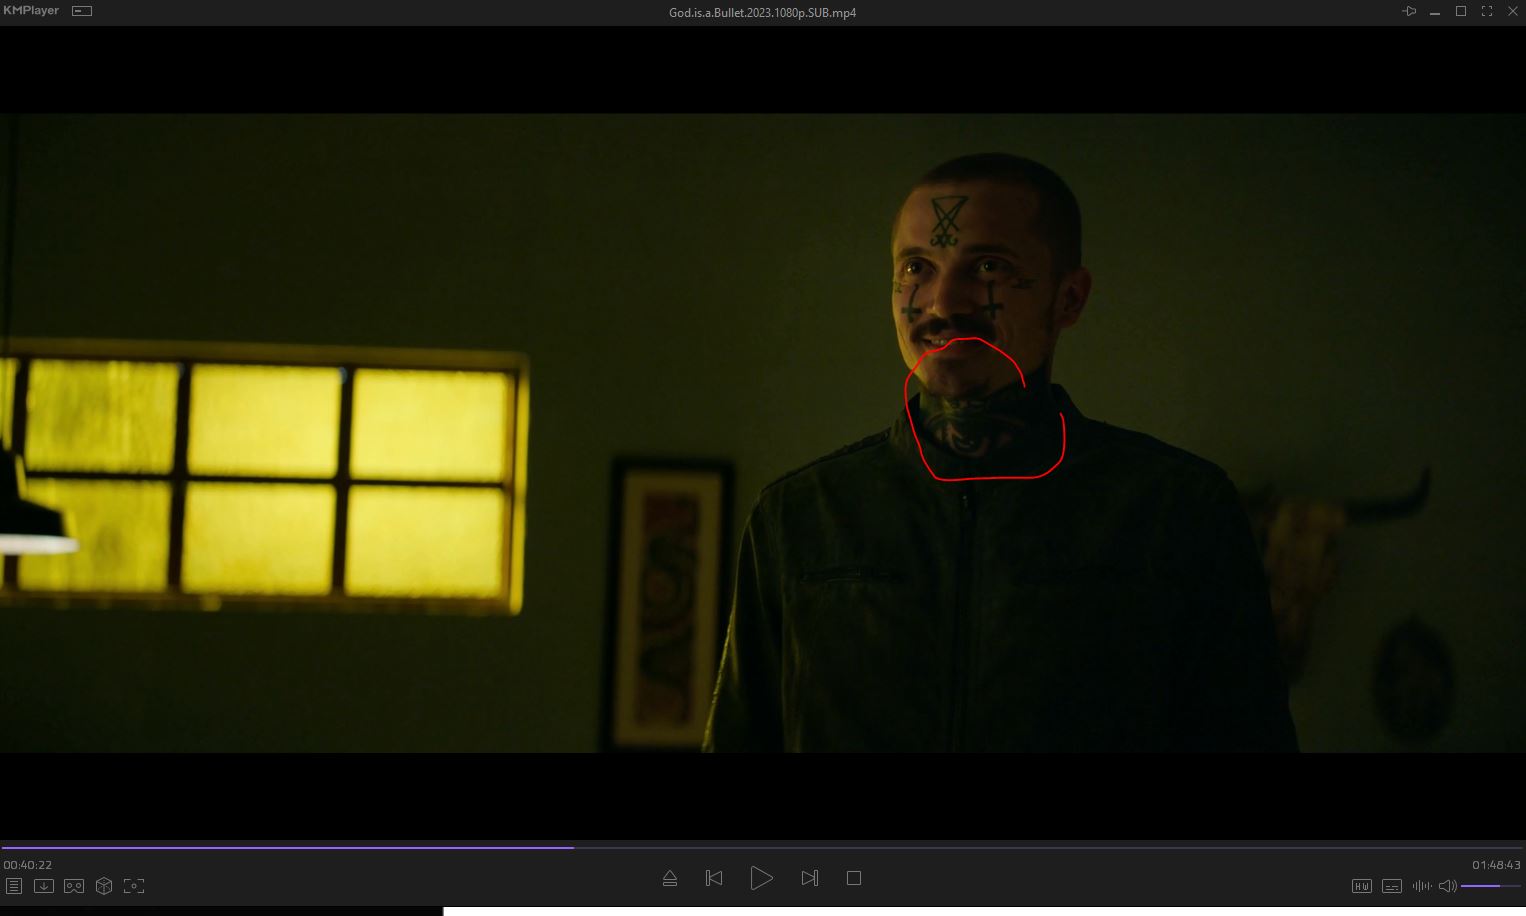Enable VR mode with goggles icon
The width and height of the screenshot is (1526, 916).
coord(74,886)
